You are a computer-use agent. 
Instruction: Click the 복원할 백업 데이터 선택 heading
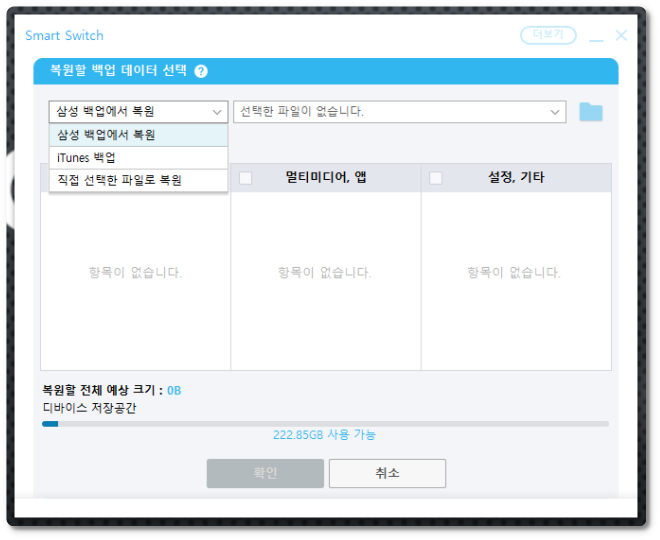point(118,70)
